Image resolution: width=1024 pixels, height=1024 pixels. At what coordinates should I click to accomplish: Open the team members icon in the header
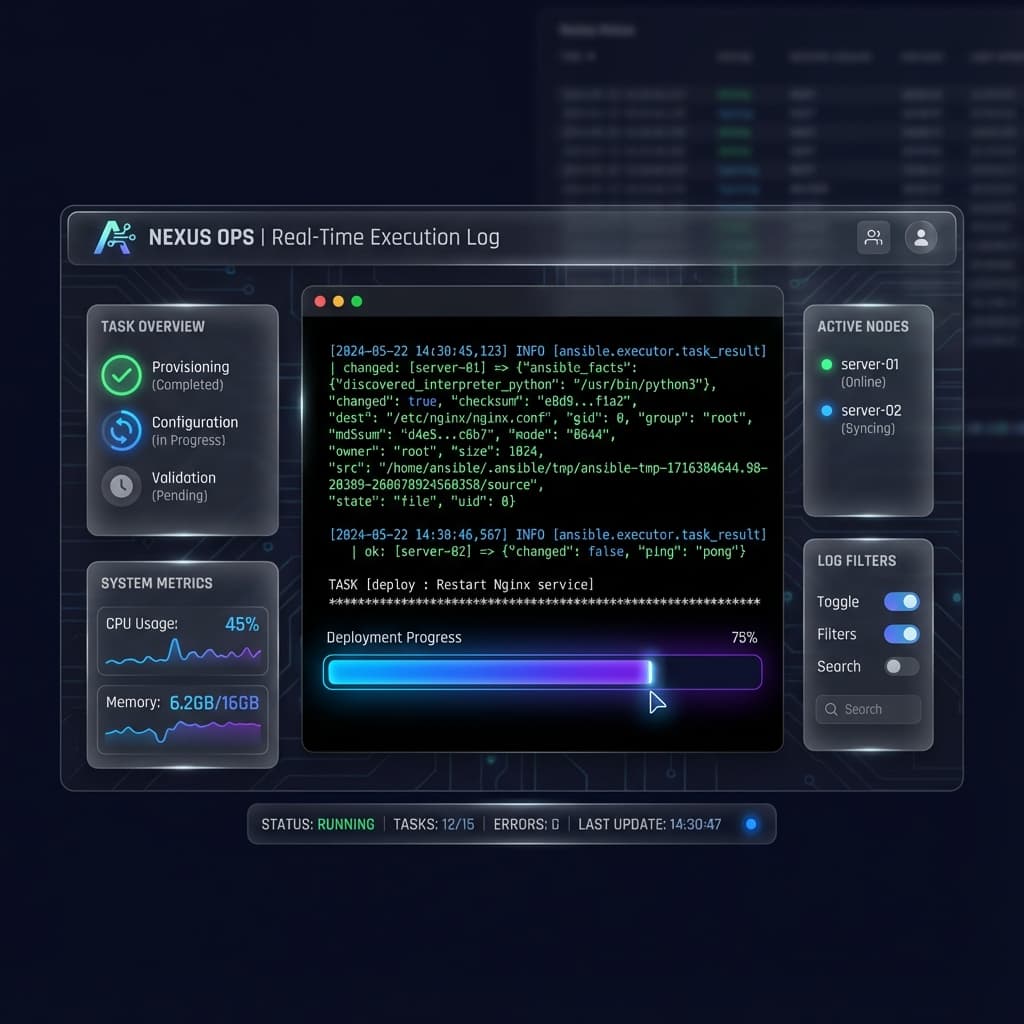(873, 237)
